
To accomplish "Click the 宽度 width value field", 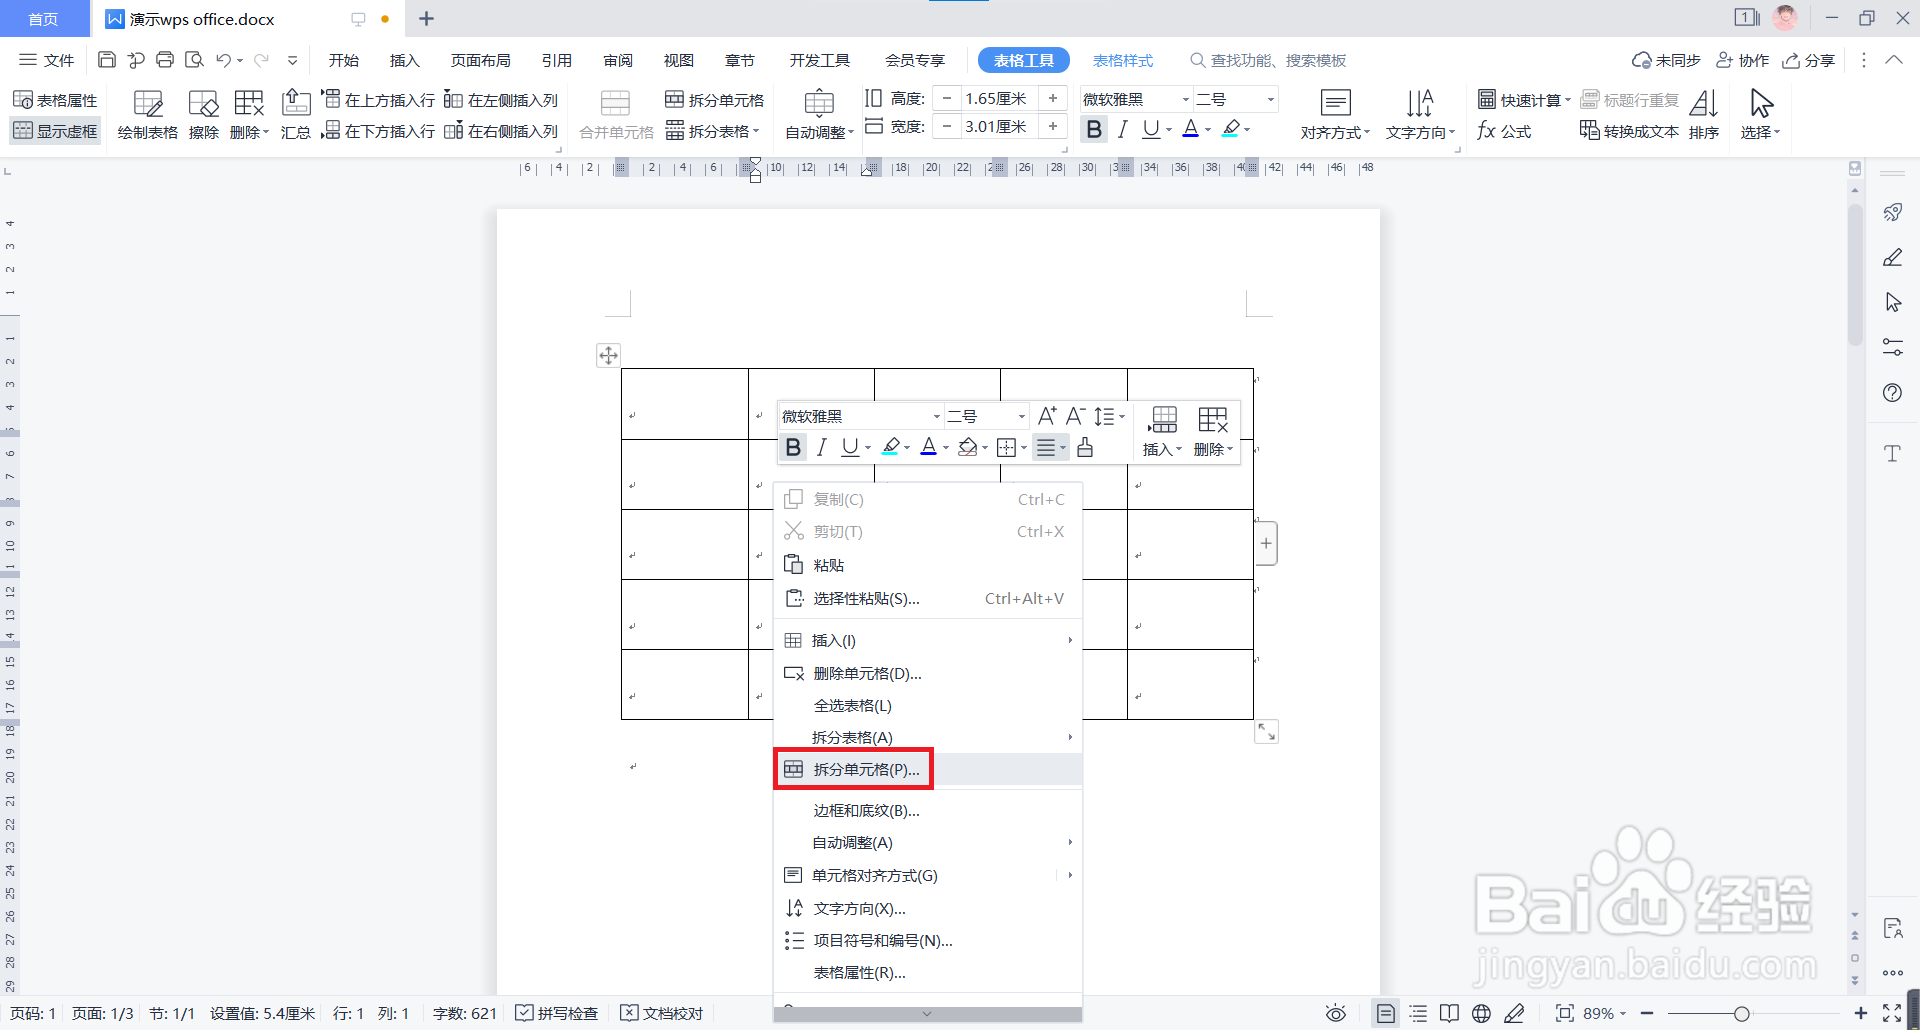I will pyautogui.click(x=997, y=126).
